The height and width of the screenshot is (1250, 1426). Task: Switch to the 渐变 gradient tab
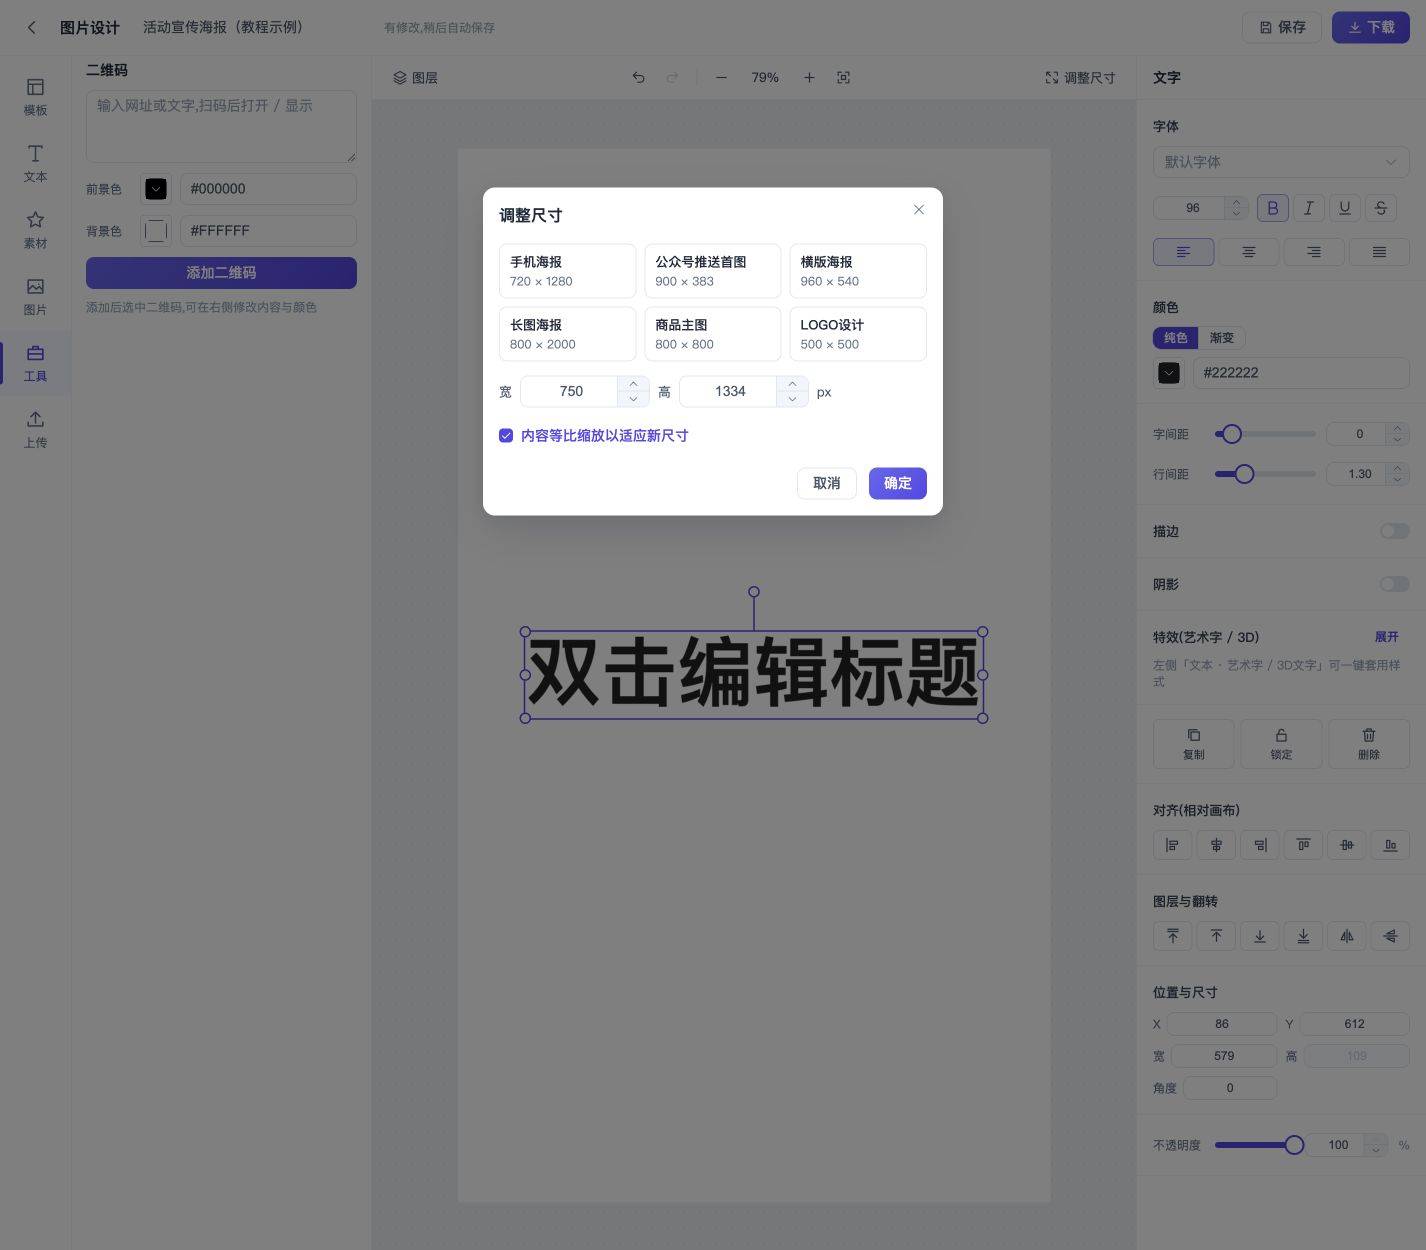pyautogui.click(x=1221, y=338)
